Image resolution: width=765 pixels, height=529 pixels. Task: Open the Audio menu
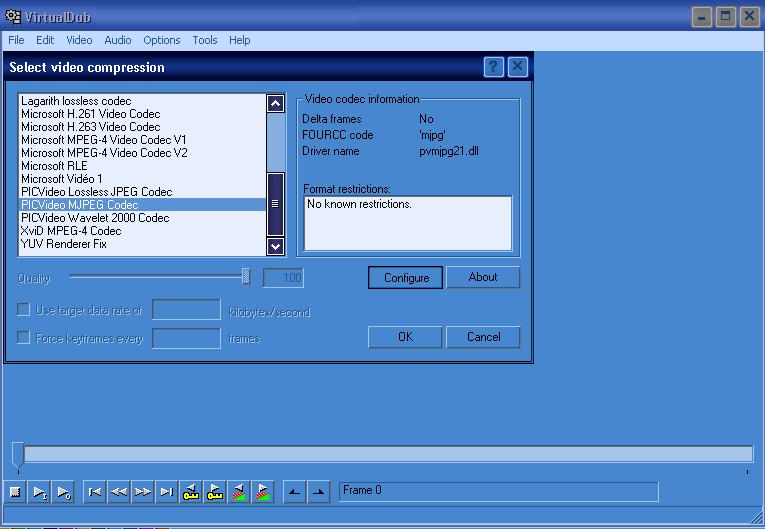pyautogui.click(x=118, y=40)
